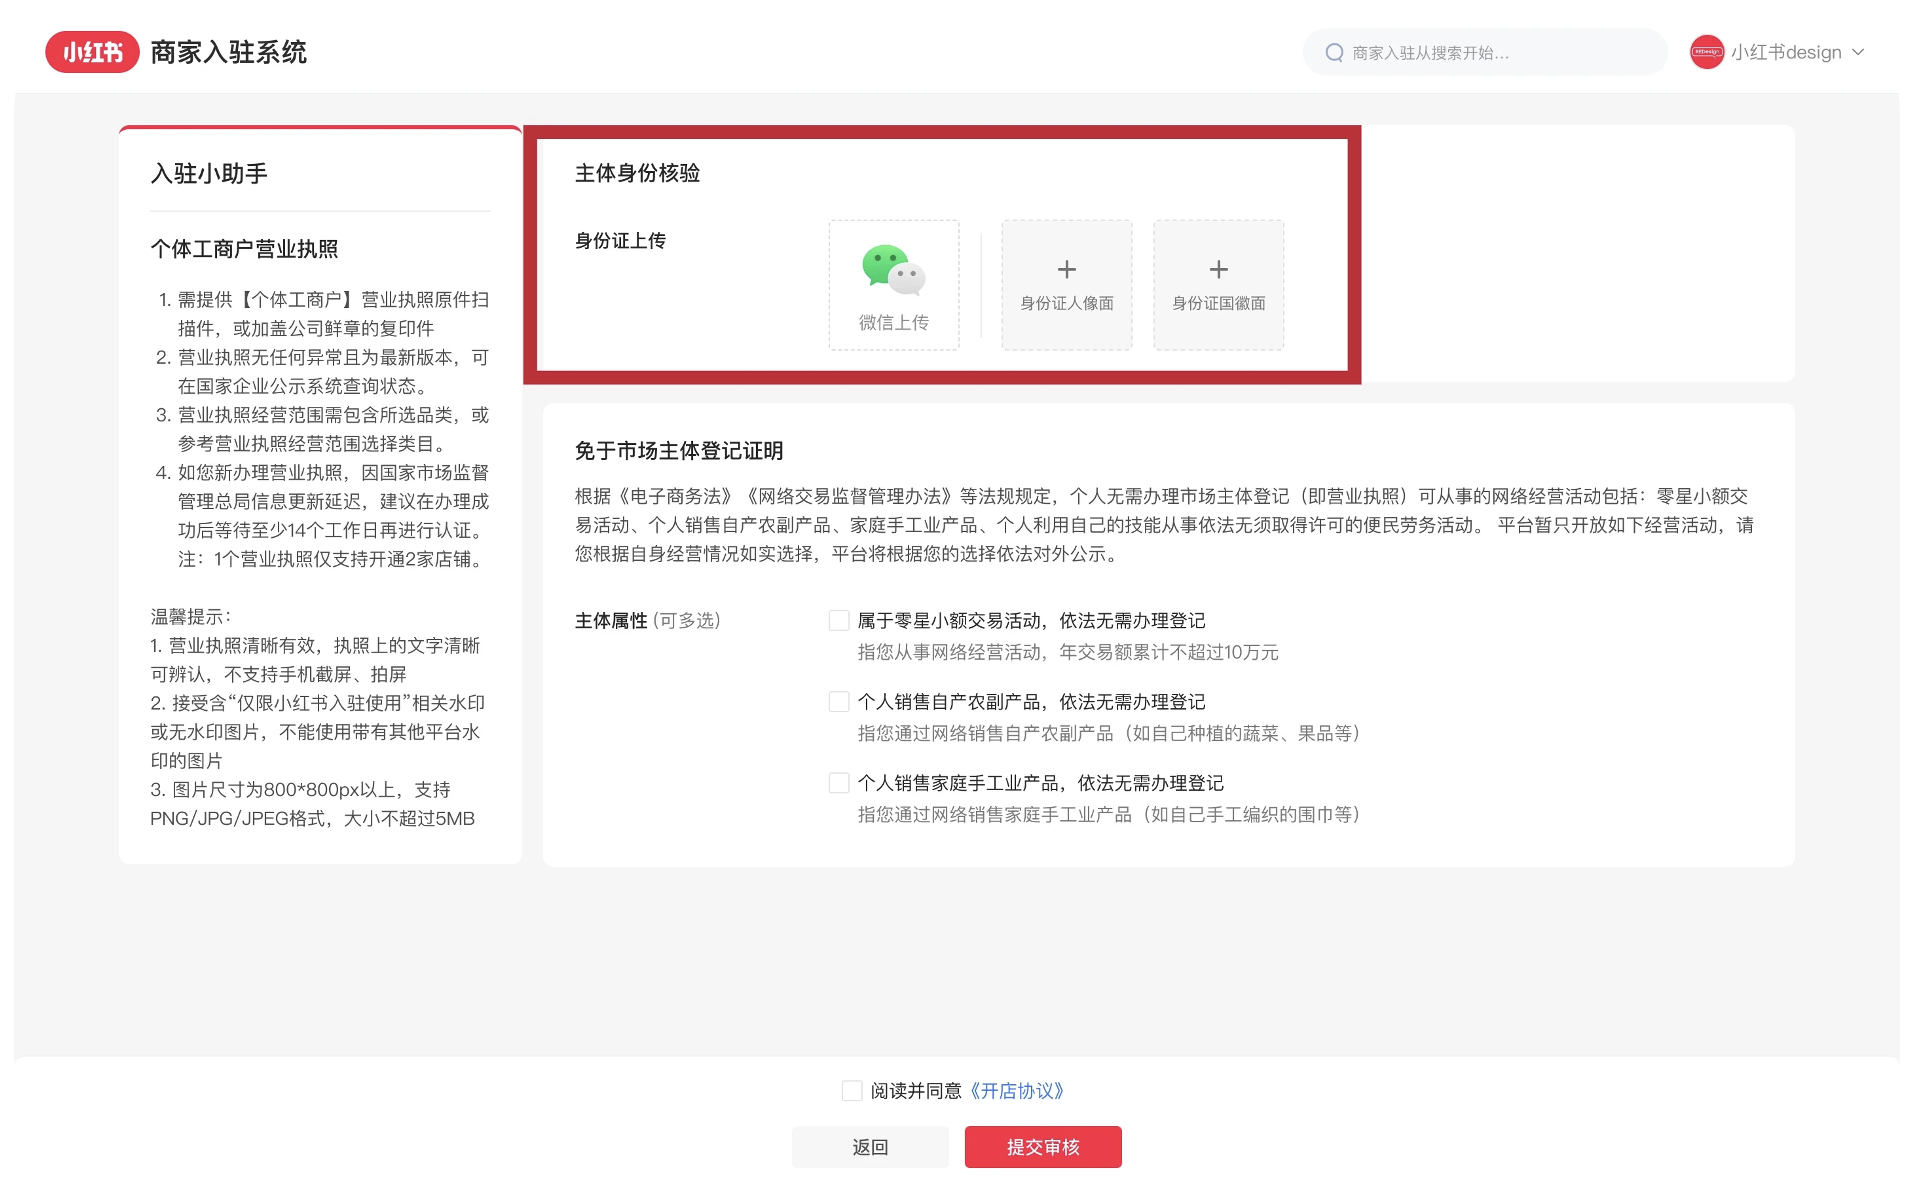Click the 小红书 red logo
The image size is (1920, 1190).
click(x=92, y=52)
